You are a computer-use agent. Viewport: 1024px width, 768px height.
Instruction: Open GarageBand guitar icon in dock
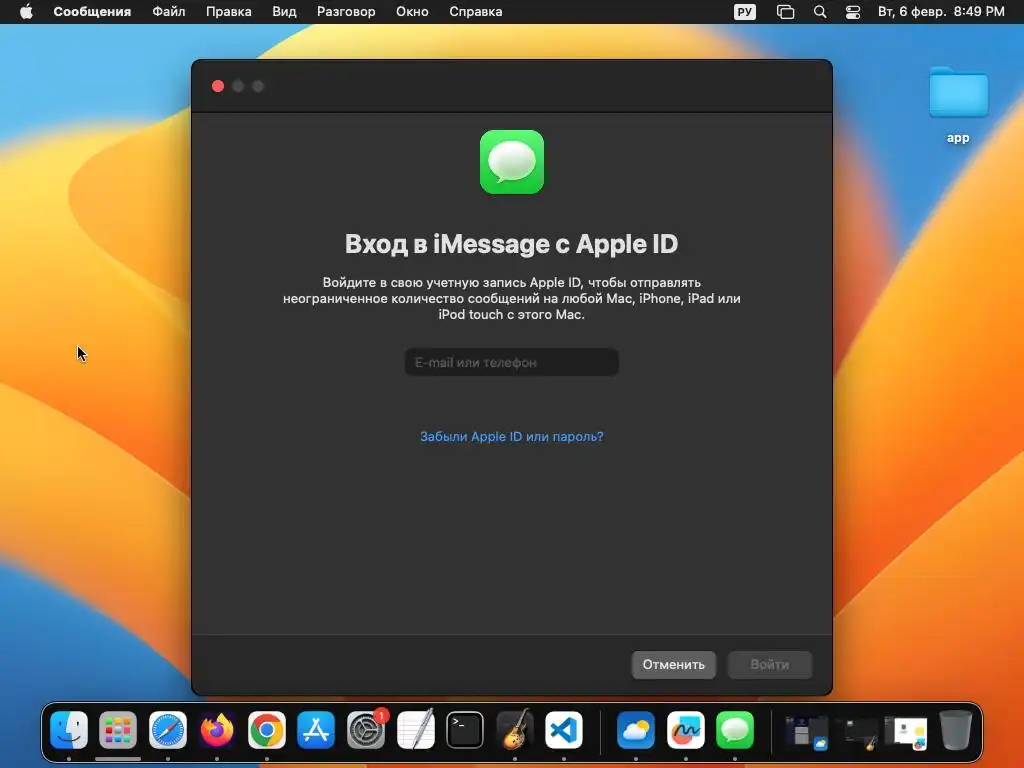click(515, 729)
